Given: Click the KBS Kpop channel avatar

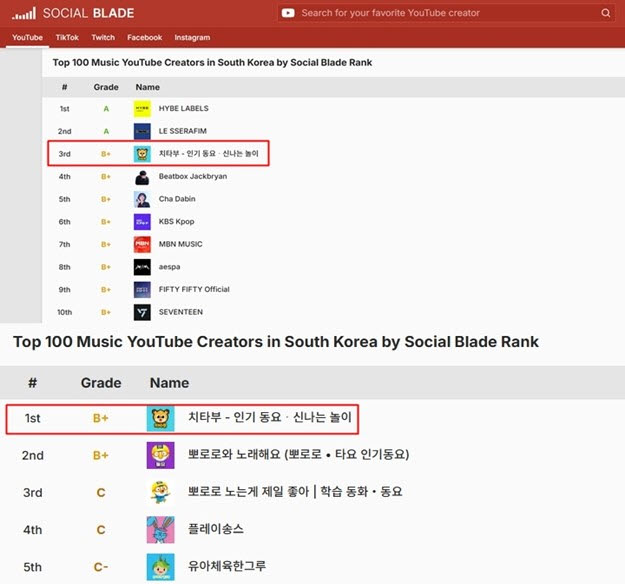Looking at the screenshot, I should pyautogui.click(x=142, y=222).
